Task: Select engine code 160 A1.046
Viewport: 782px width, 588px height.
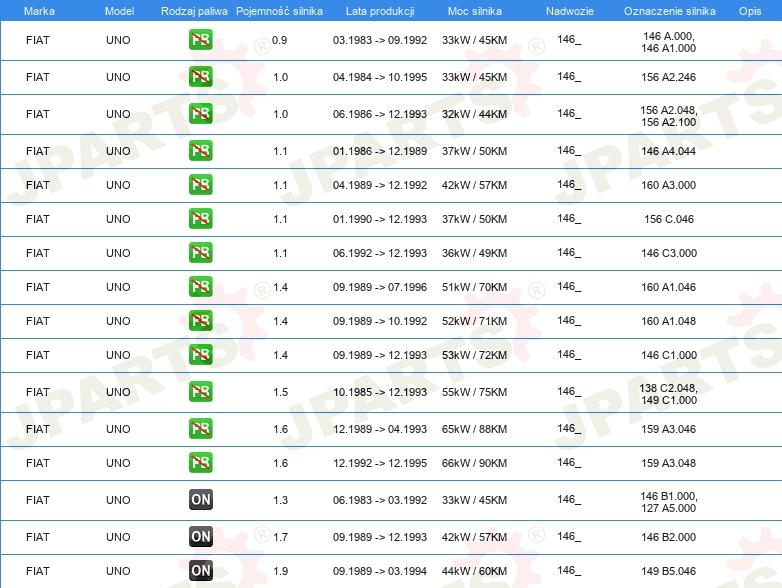Action: (669, 287)
